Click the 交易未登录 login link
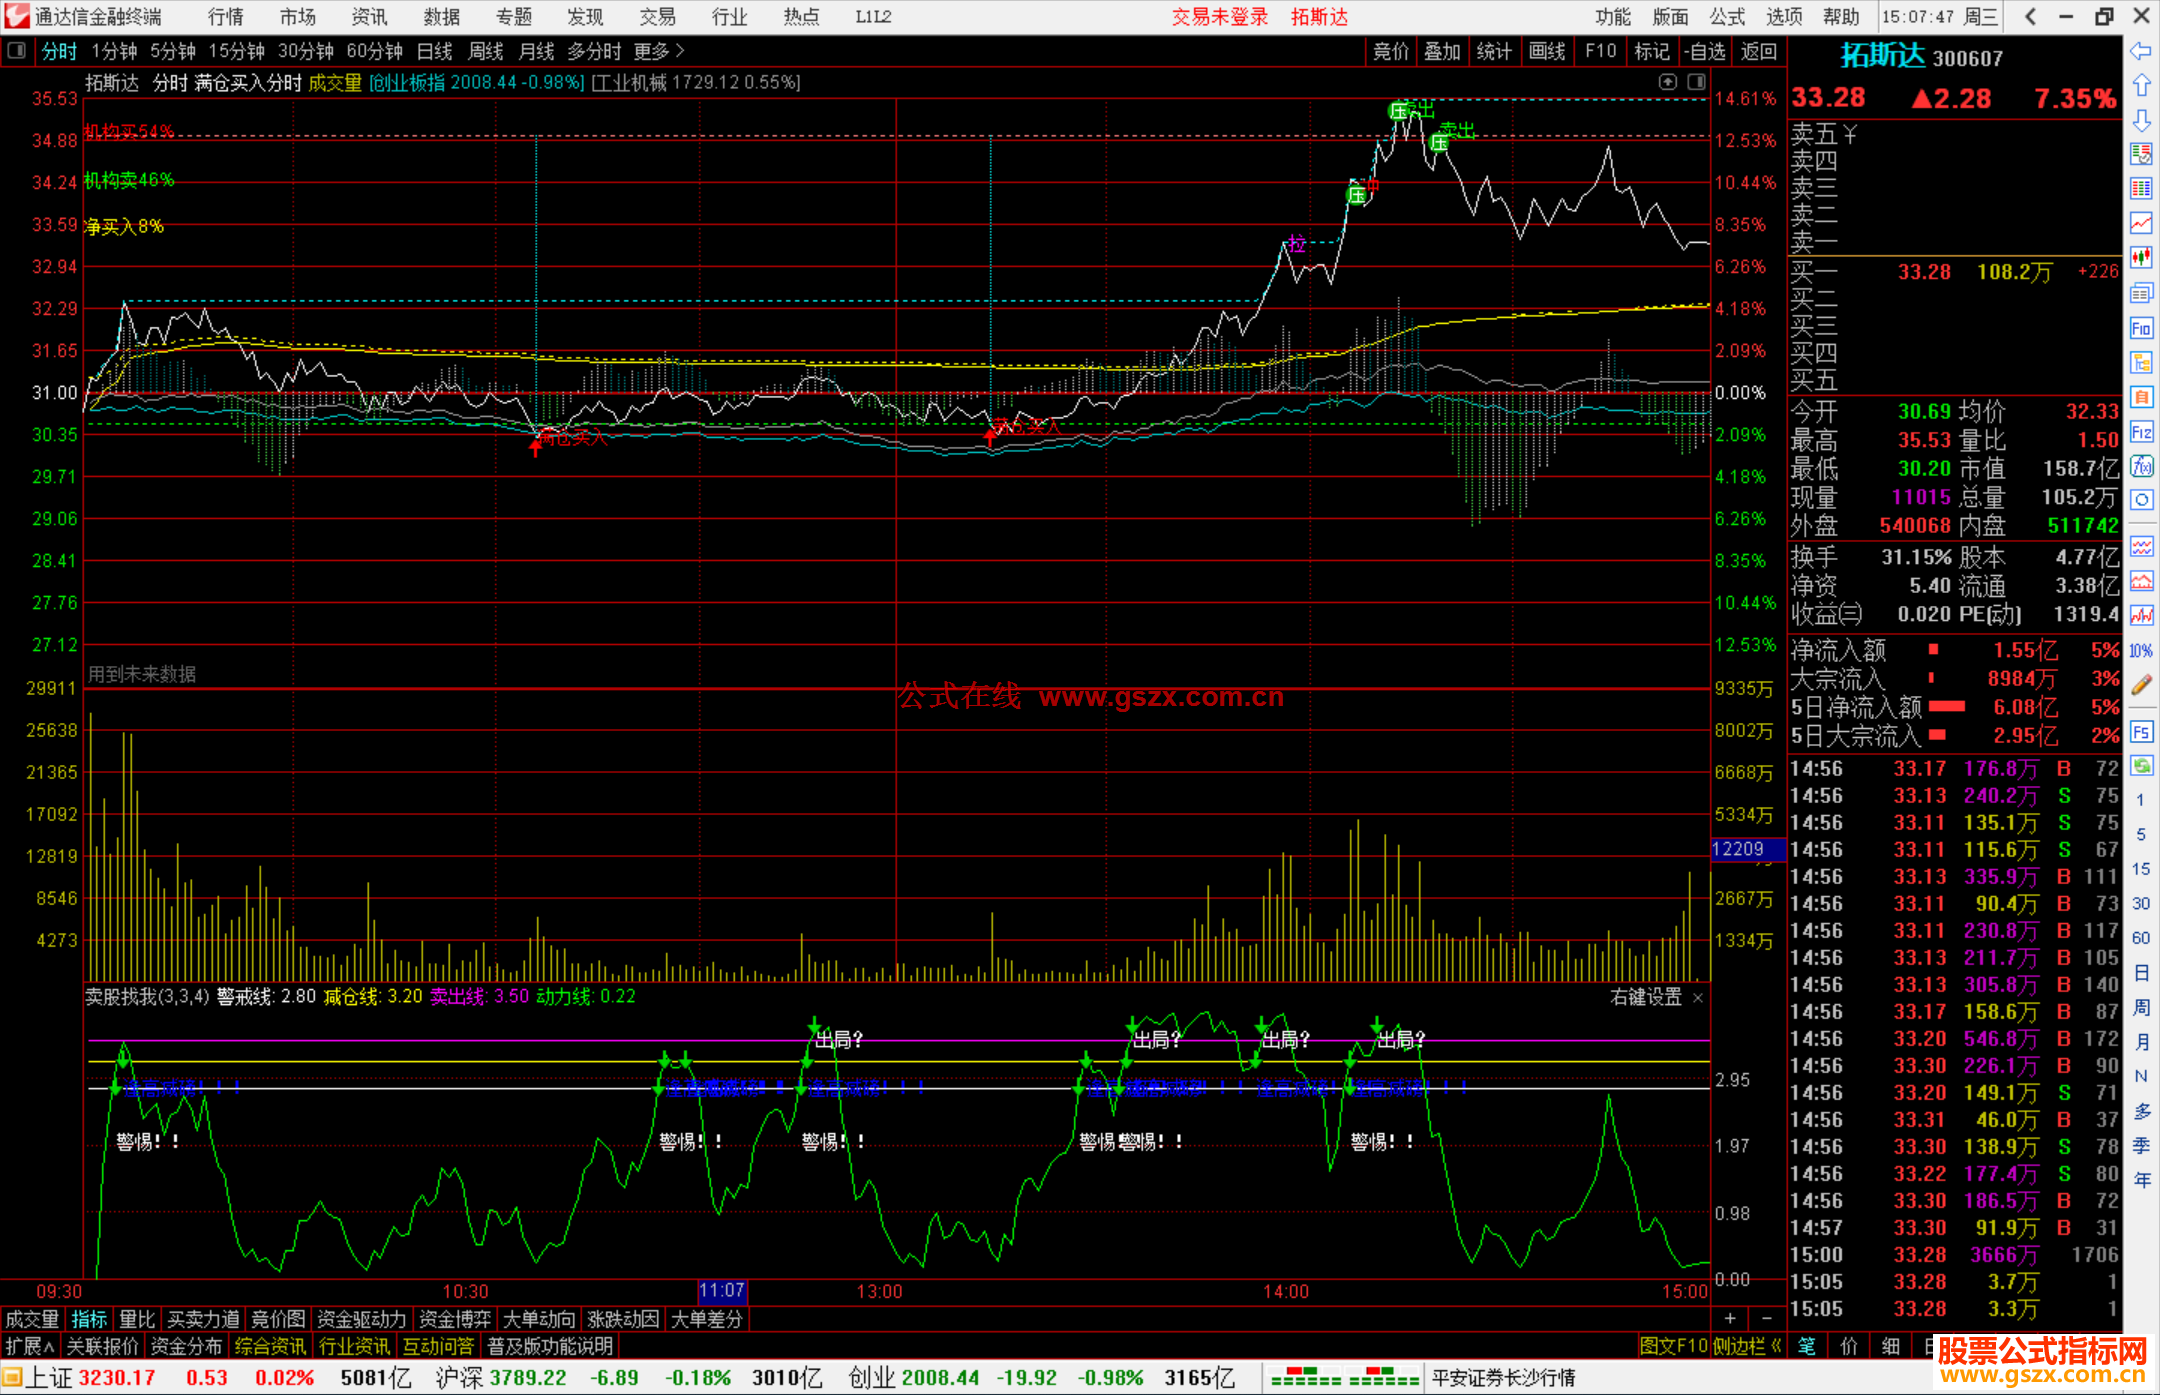The width and height of the screenshot is (2160, 1395). [x=1220, y=16]
